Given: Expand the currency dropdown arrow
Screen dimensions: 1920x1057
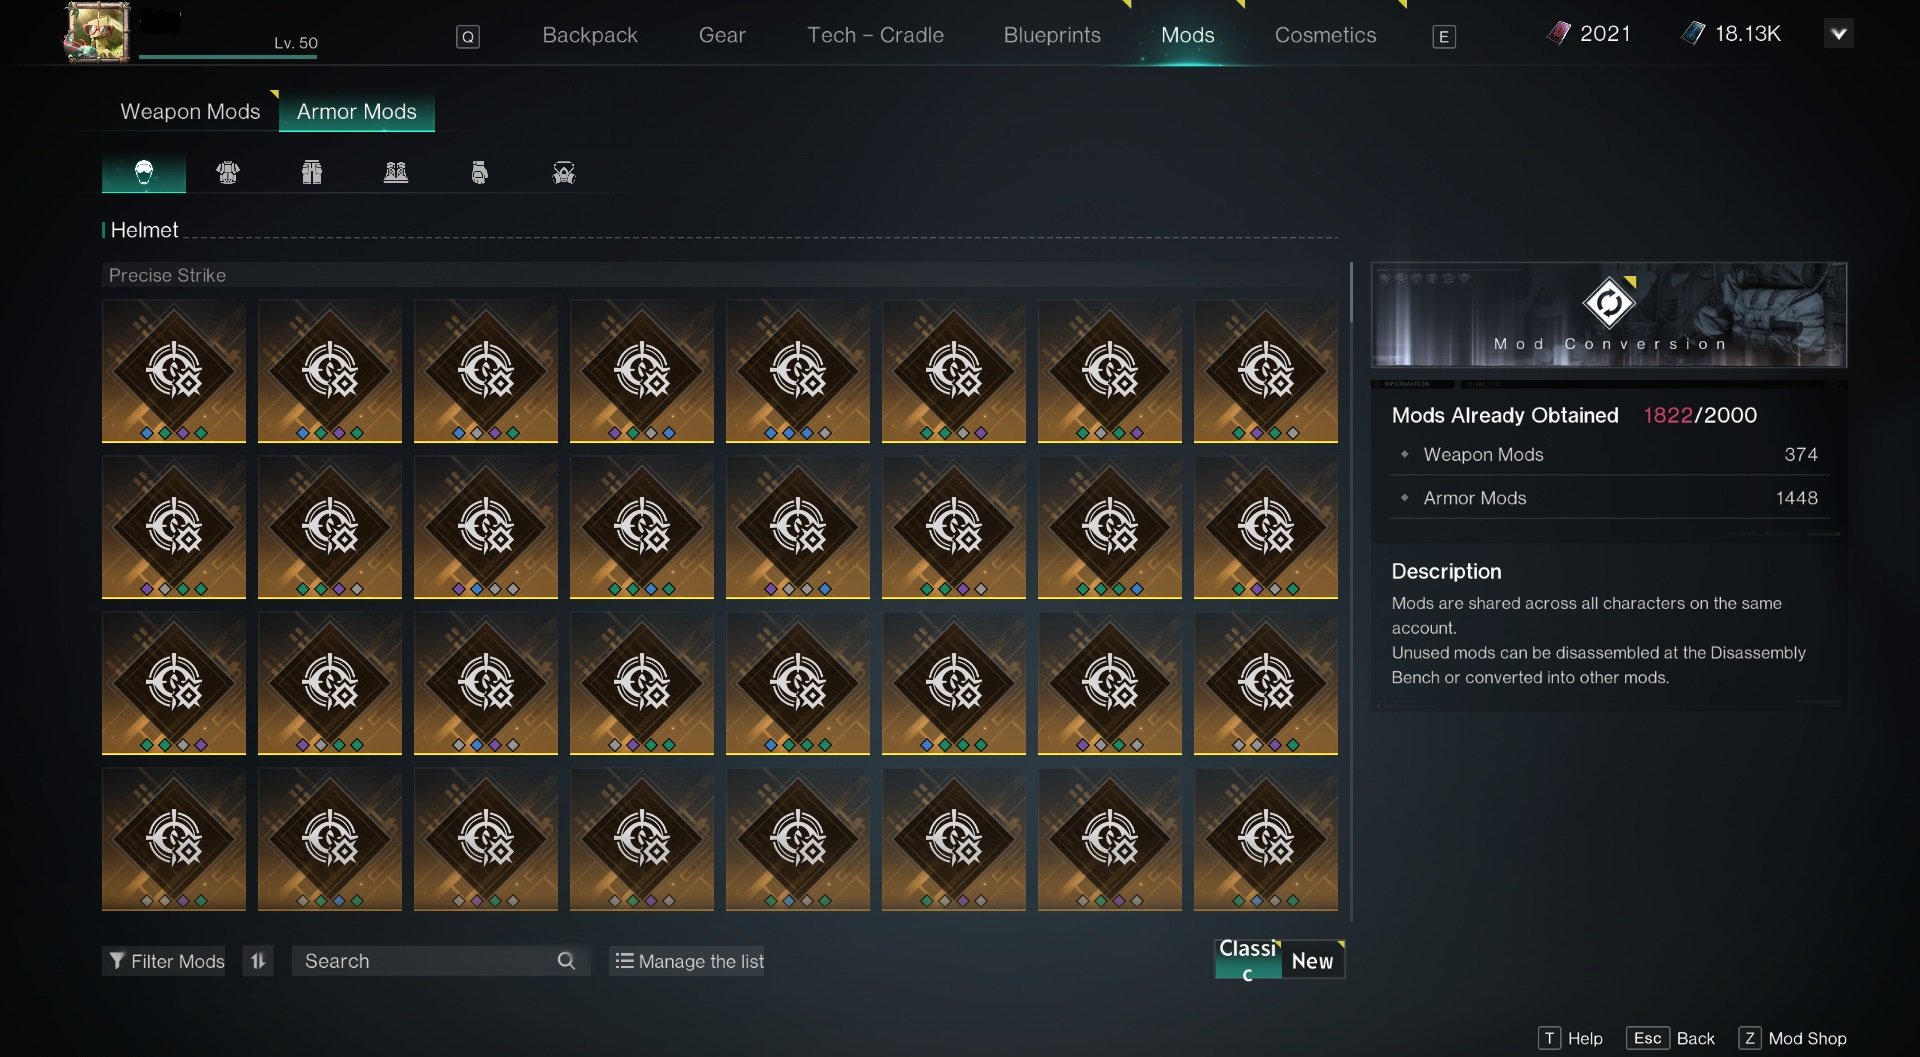Looking at the screenshot, I should (x=1838, y=34).
